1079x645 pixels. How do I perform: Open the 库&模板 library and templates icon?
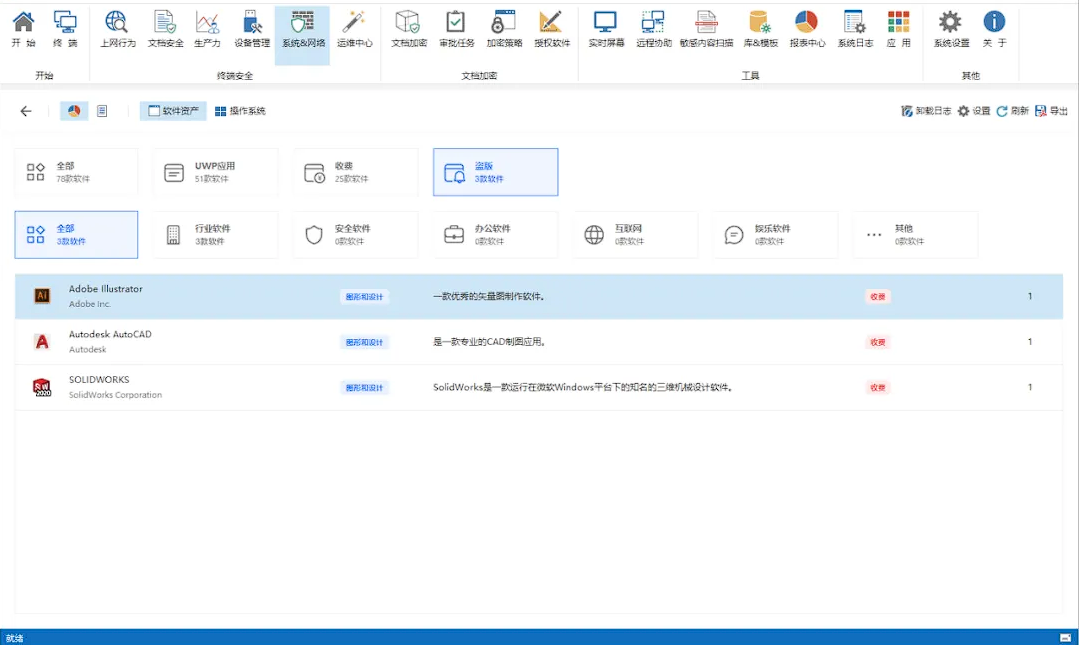[x=760, y=30]
